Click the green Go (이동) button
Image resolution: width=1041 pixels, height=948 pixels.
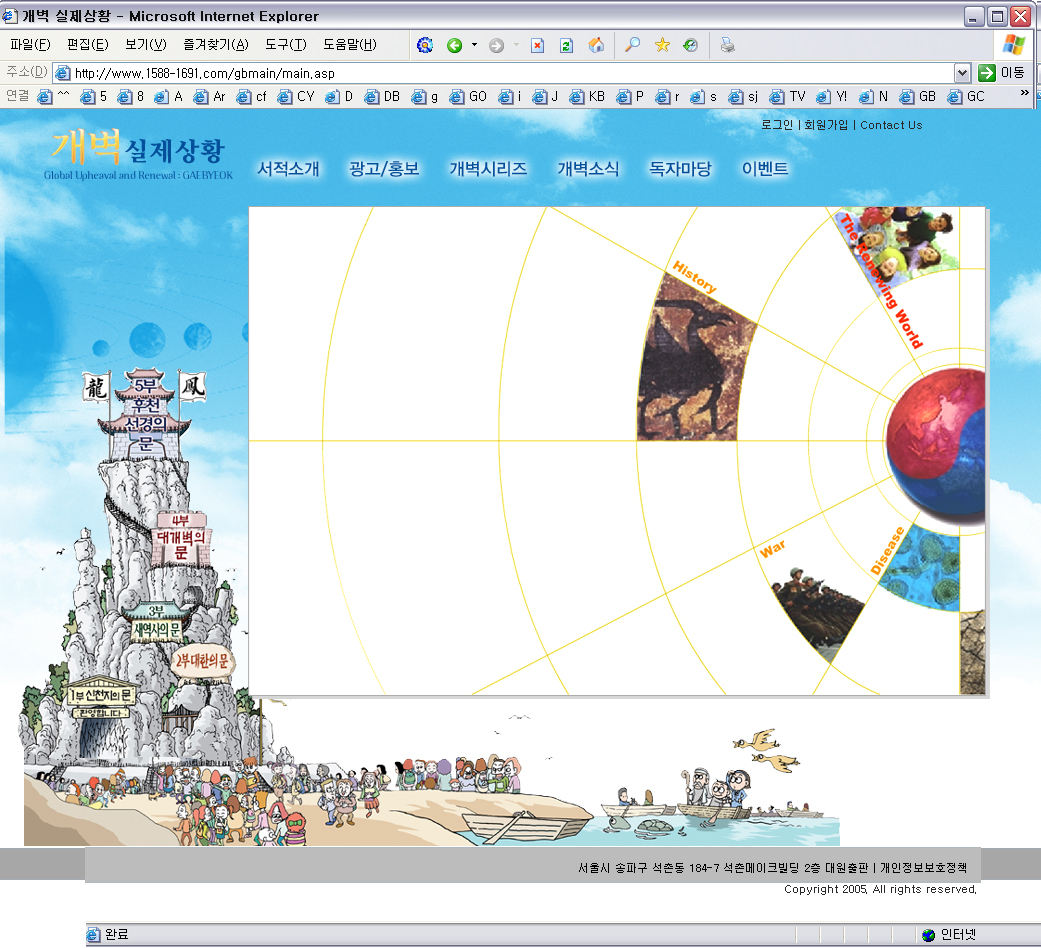(x=1001, y=72)
